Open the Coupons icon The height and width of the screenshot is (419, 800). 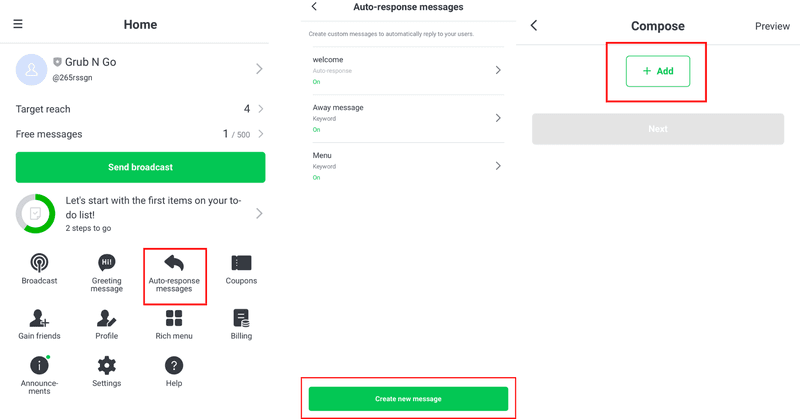tap(241, 263)
